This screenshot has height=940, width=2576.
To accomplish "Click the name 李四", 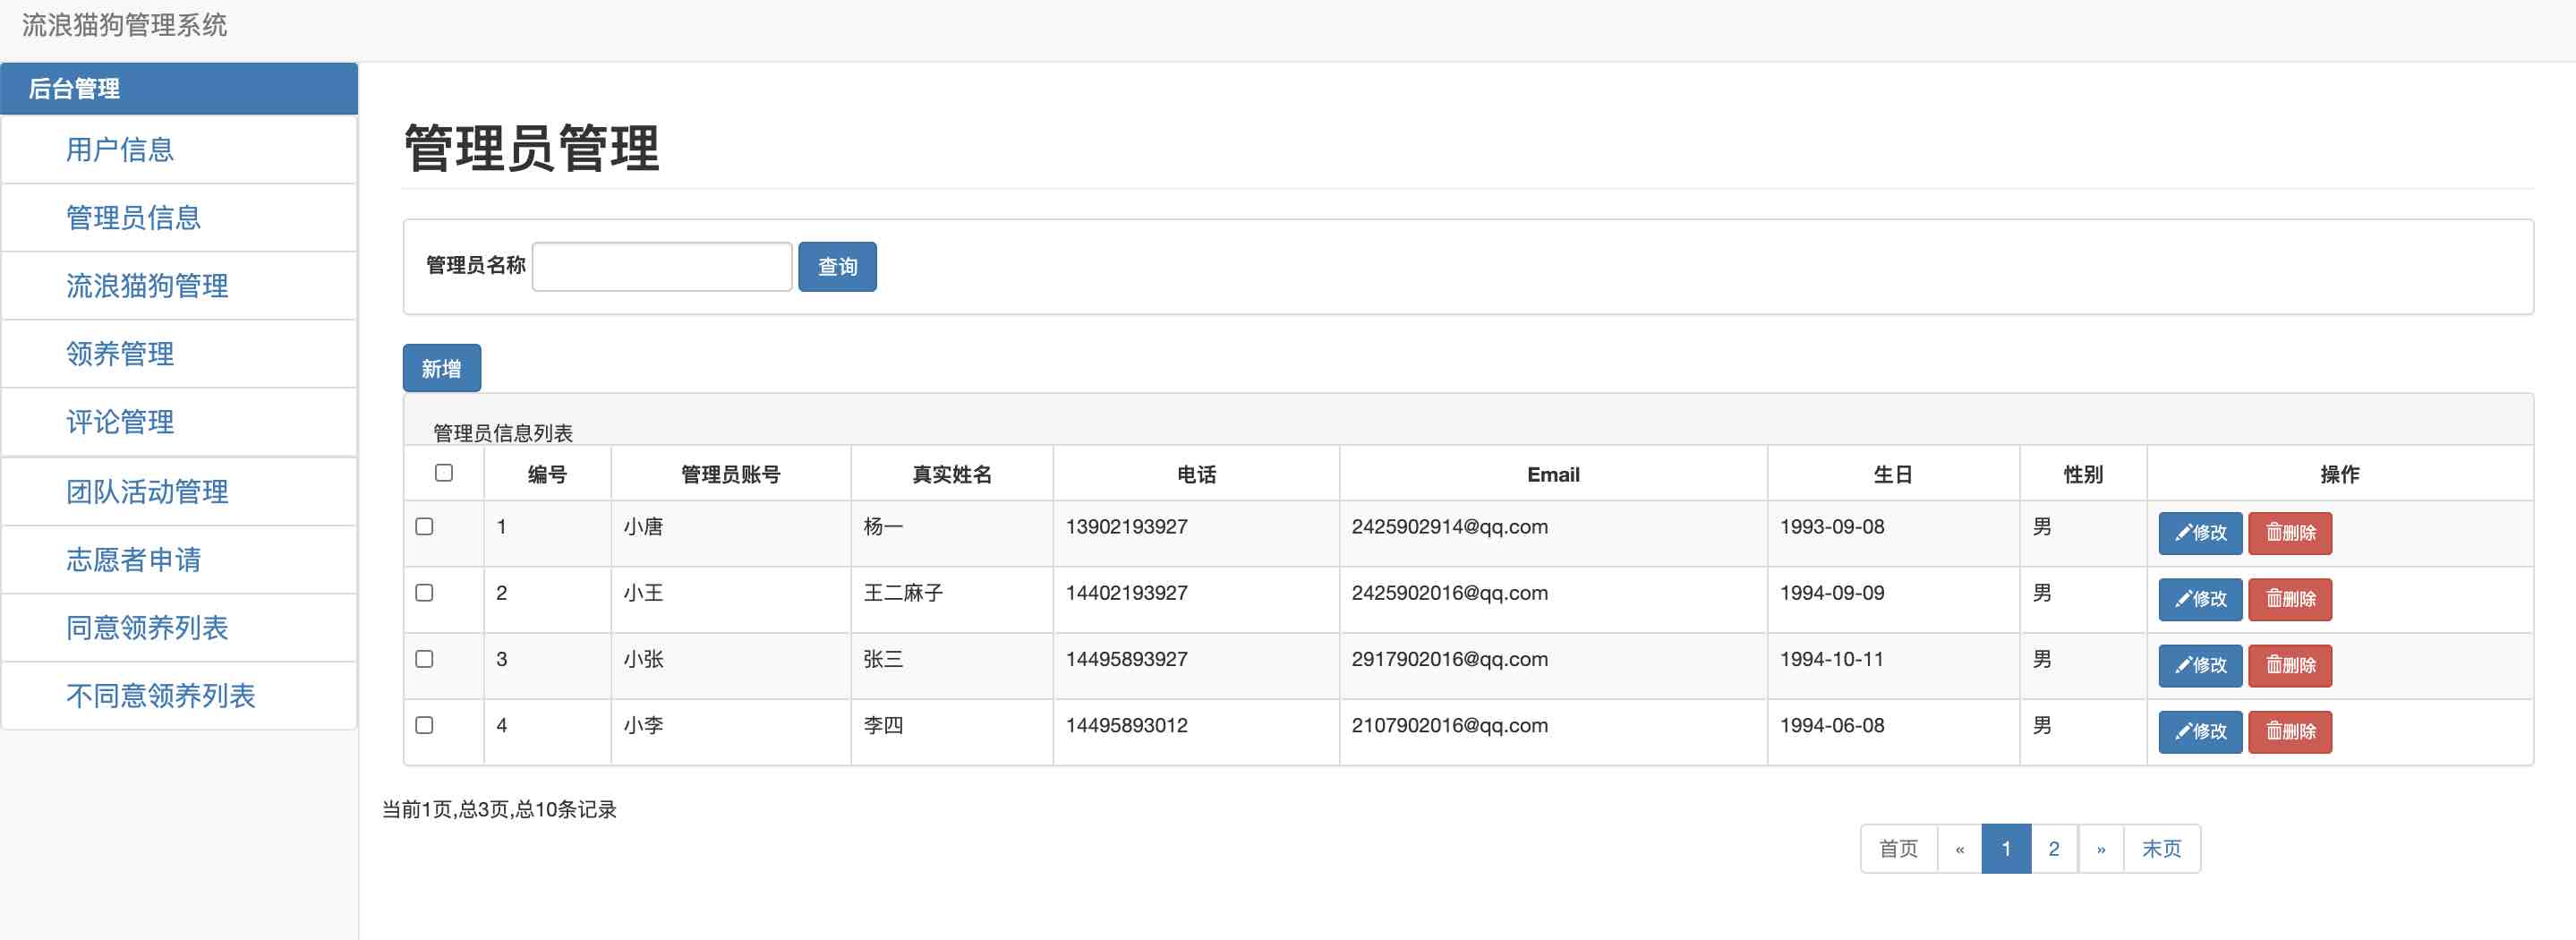I will 883,725.
